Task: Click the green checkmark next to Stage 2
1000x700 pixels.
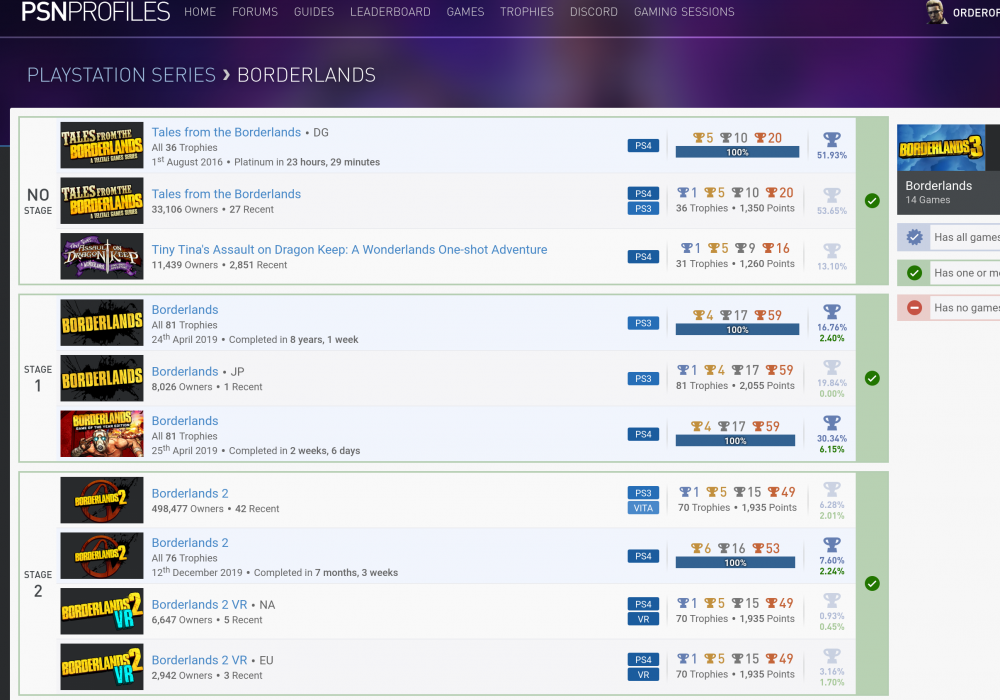Action: pos(872,583)
